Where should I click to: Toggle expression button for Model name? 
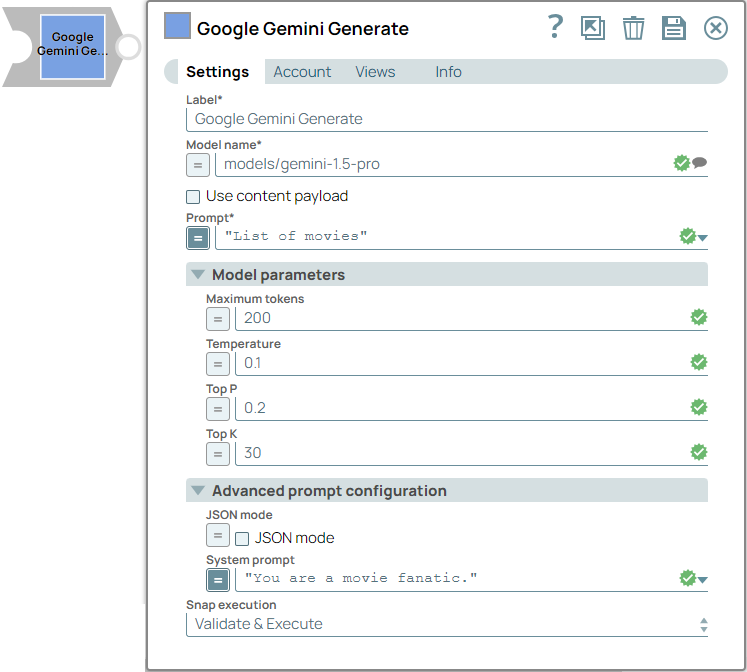[x=198, y=165]
